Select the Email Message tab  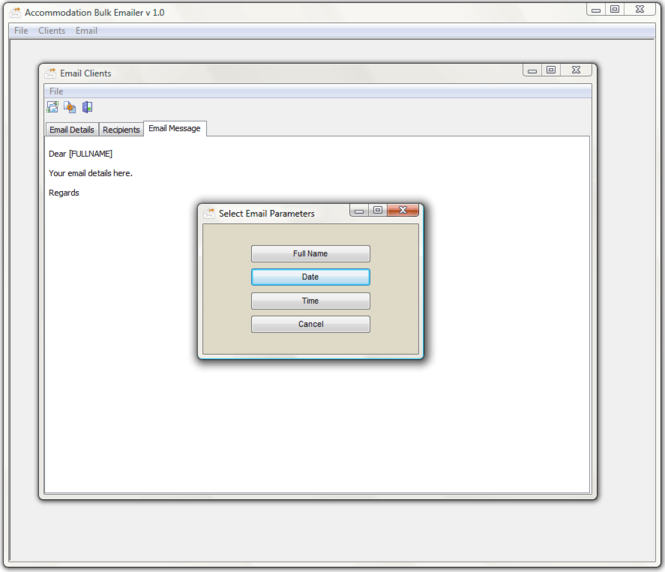(175, 128)
